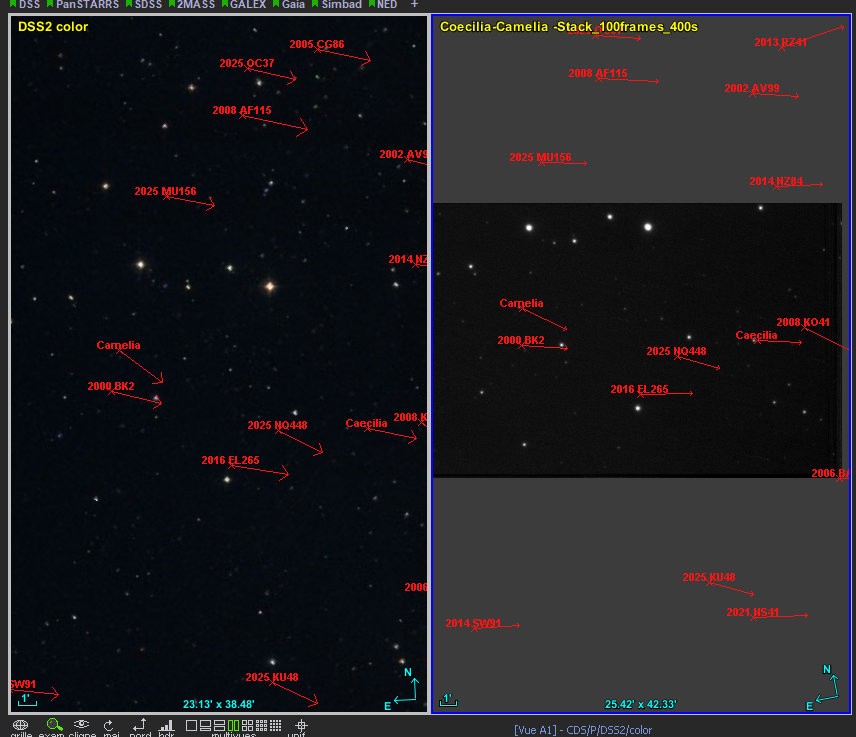Select the two side-by-side views layout

click(234, 726)
